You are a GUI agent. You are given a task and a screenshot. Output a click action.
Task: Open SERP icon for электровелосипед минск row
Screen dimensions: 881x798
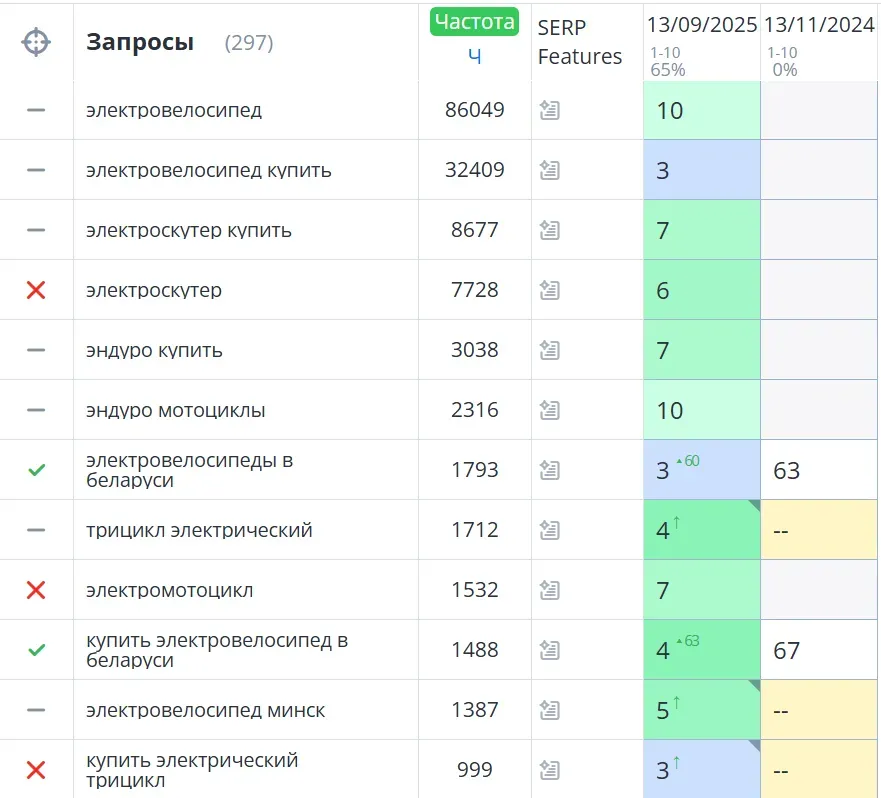[550, 711]
